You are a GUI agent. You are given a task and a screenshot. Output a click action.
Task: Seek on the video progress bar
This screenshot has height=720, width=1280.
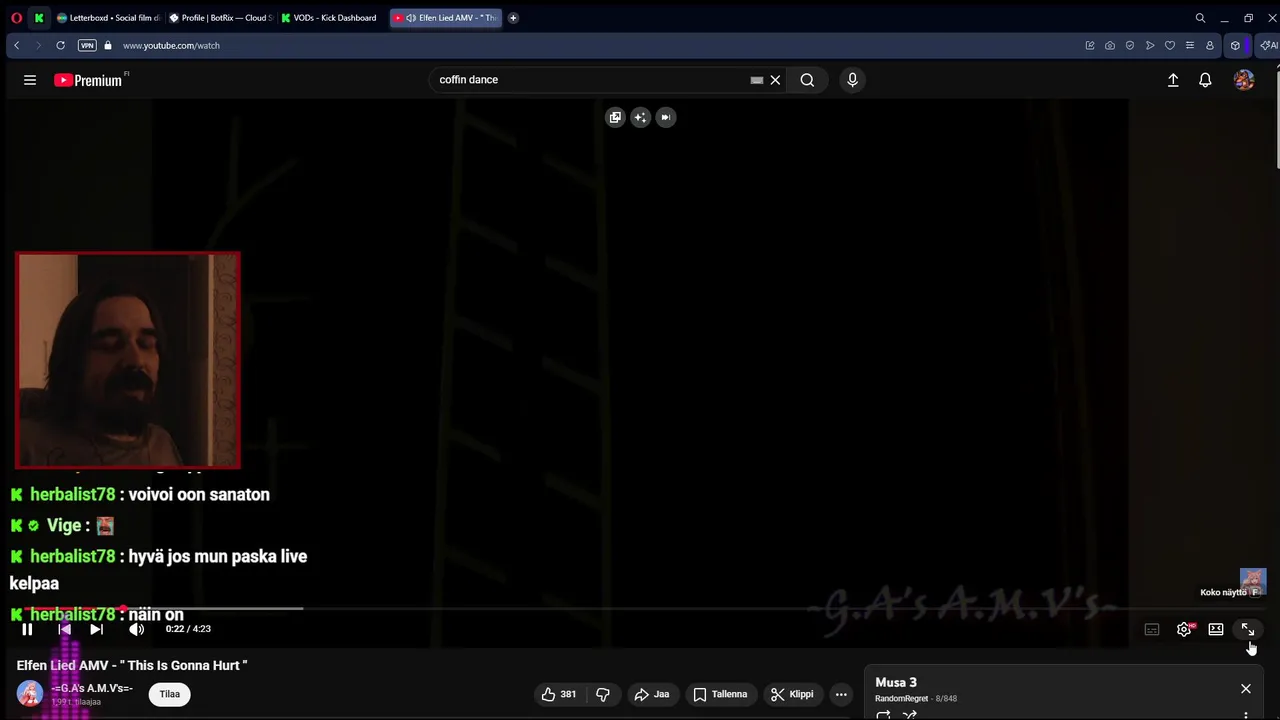tap(640, 608)
